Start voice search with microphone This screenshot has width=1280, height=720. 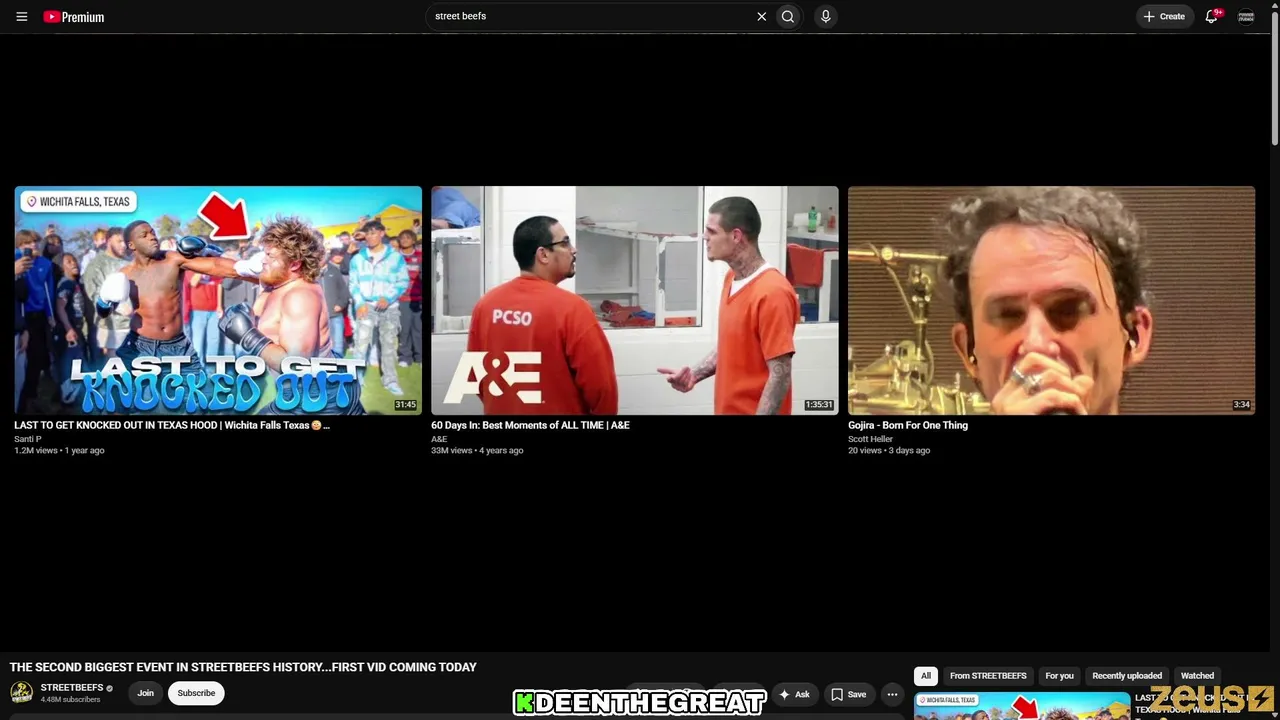(x=825, y=16)
